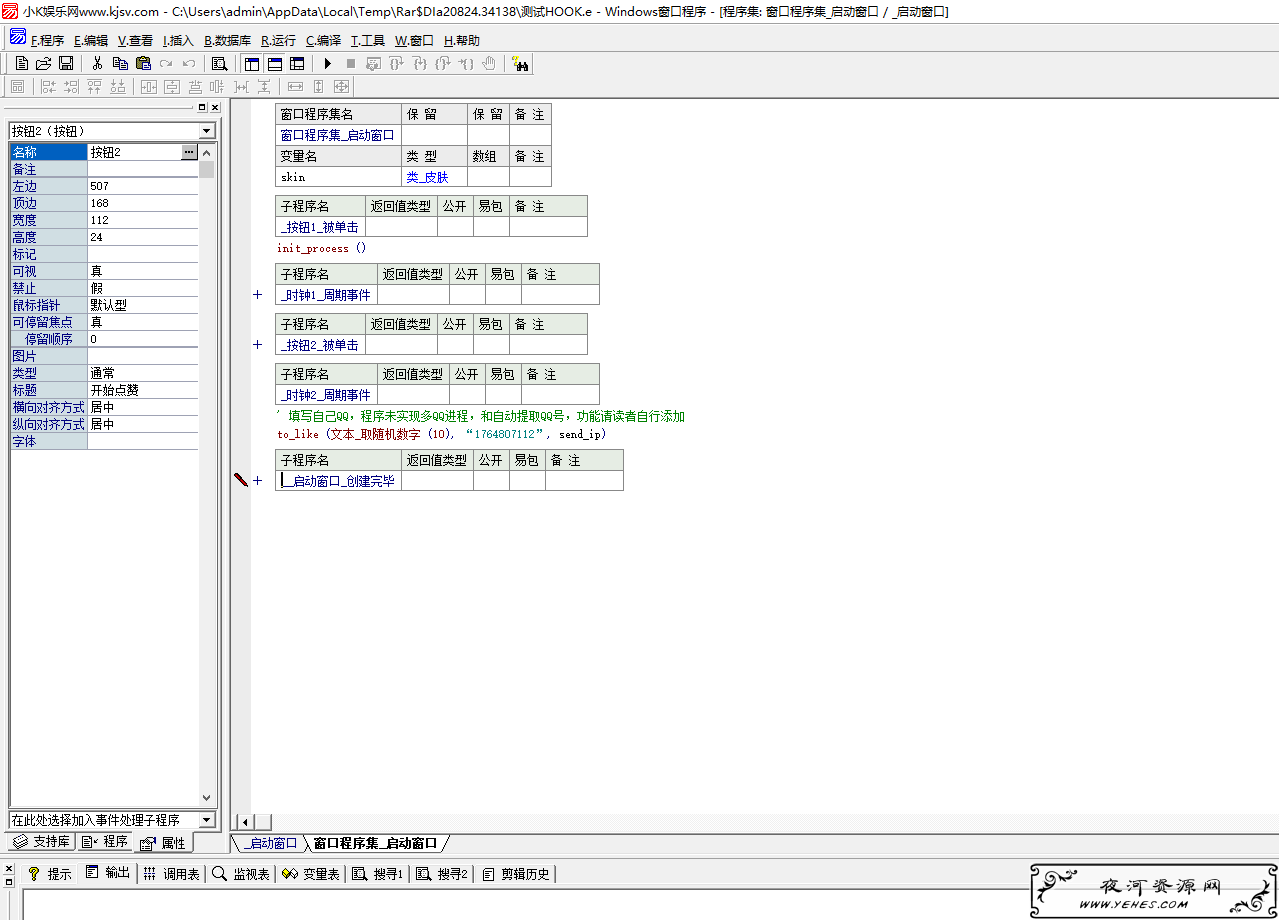Screen dimensions: 1279x920
Task: Toggle the left work panel layout icon
Action: pos(252,63)
